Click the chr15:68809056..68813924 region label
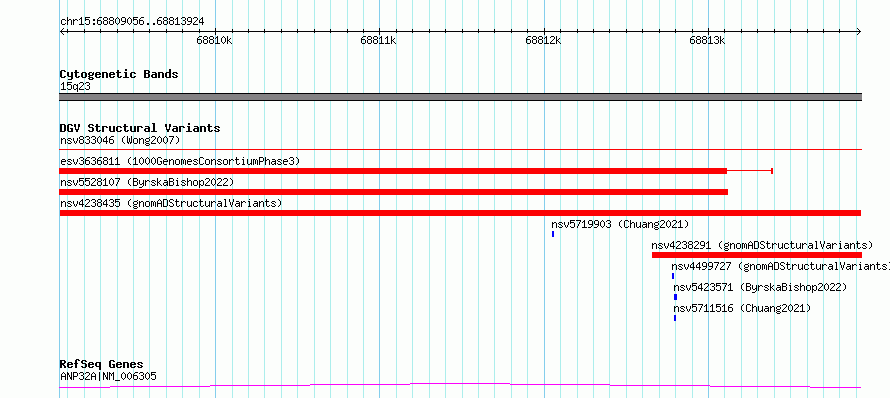Viewport: 890px width, 398px height. tap(132, 22)
